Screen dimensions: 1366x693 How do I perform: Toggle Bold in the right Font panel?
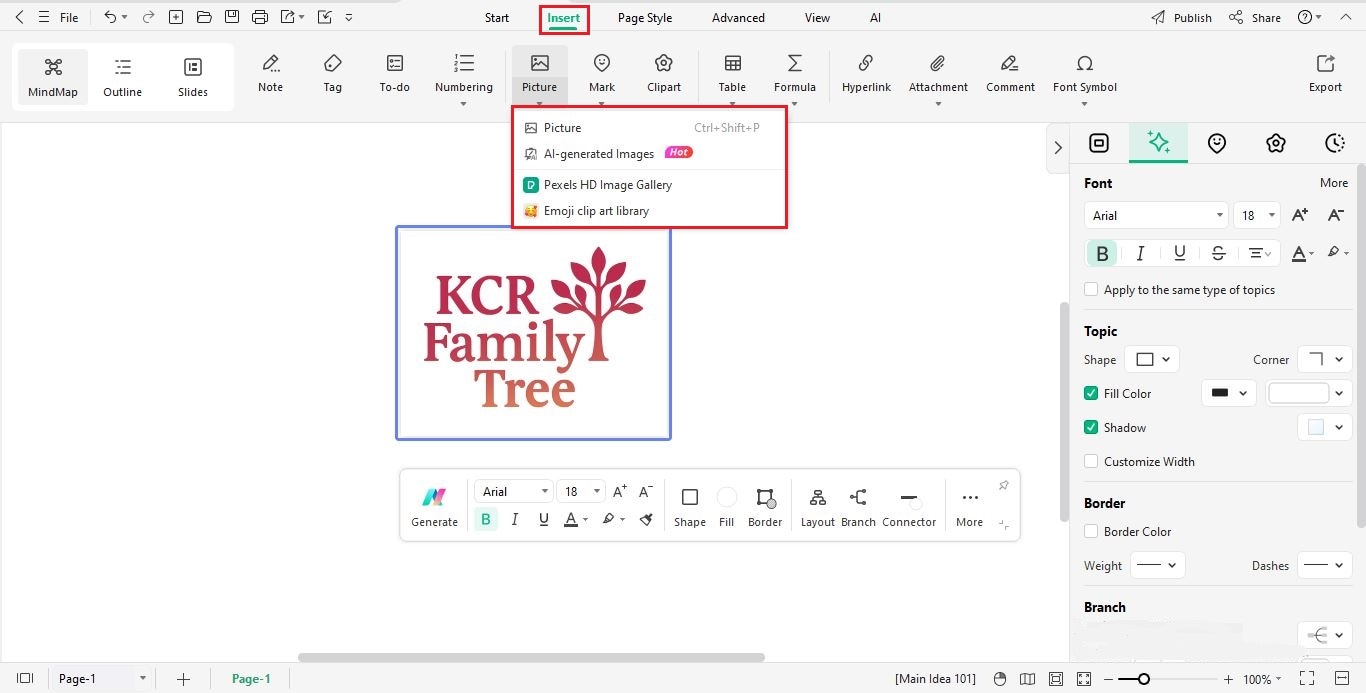[x=1102, y=253]
